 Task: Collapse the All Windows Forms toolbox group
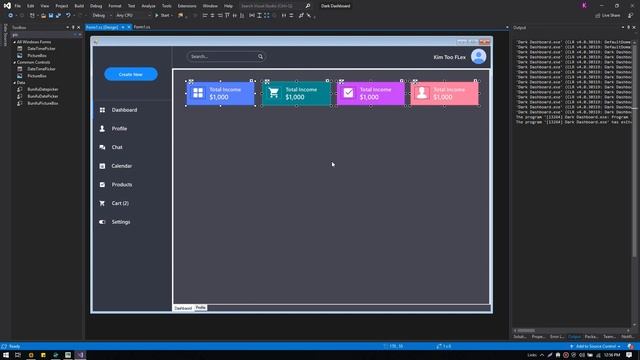tap(15, 42)
